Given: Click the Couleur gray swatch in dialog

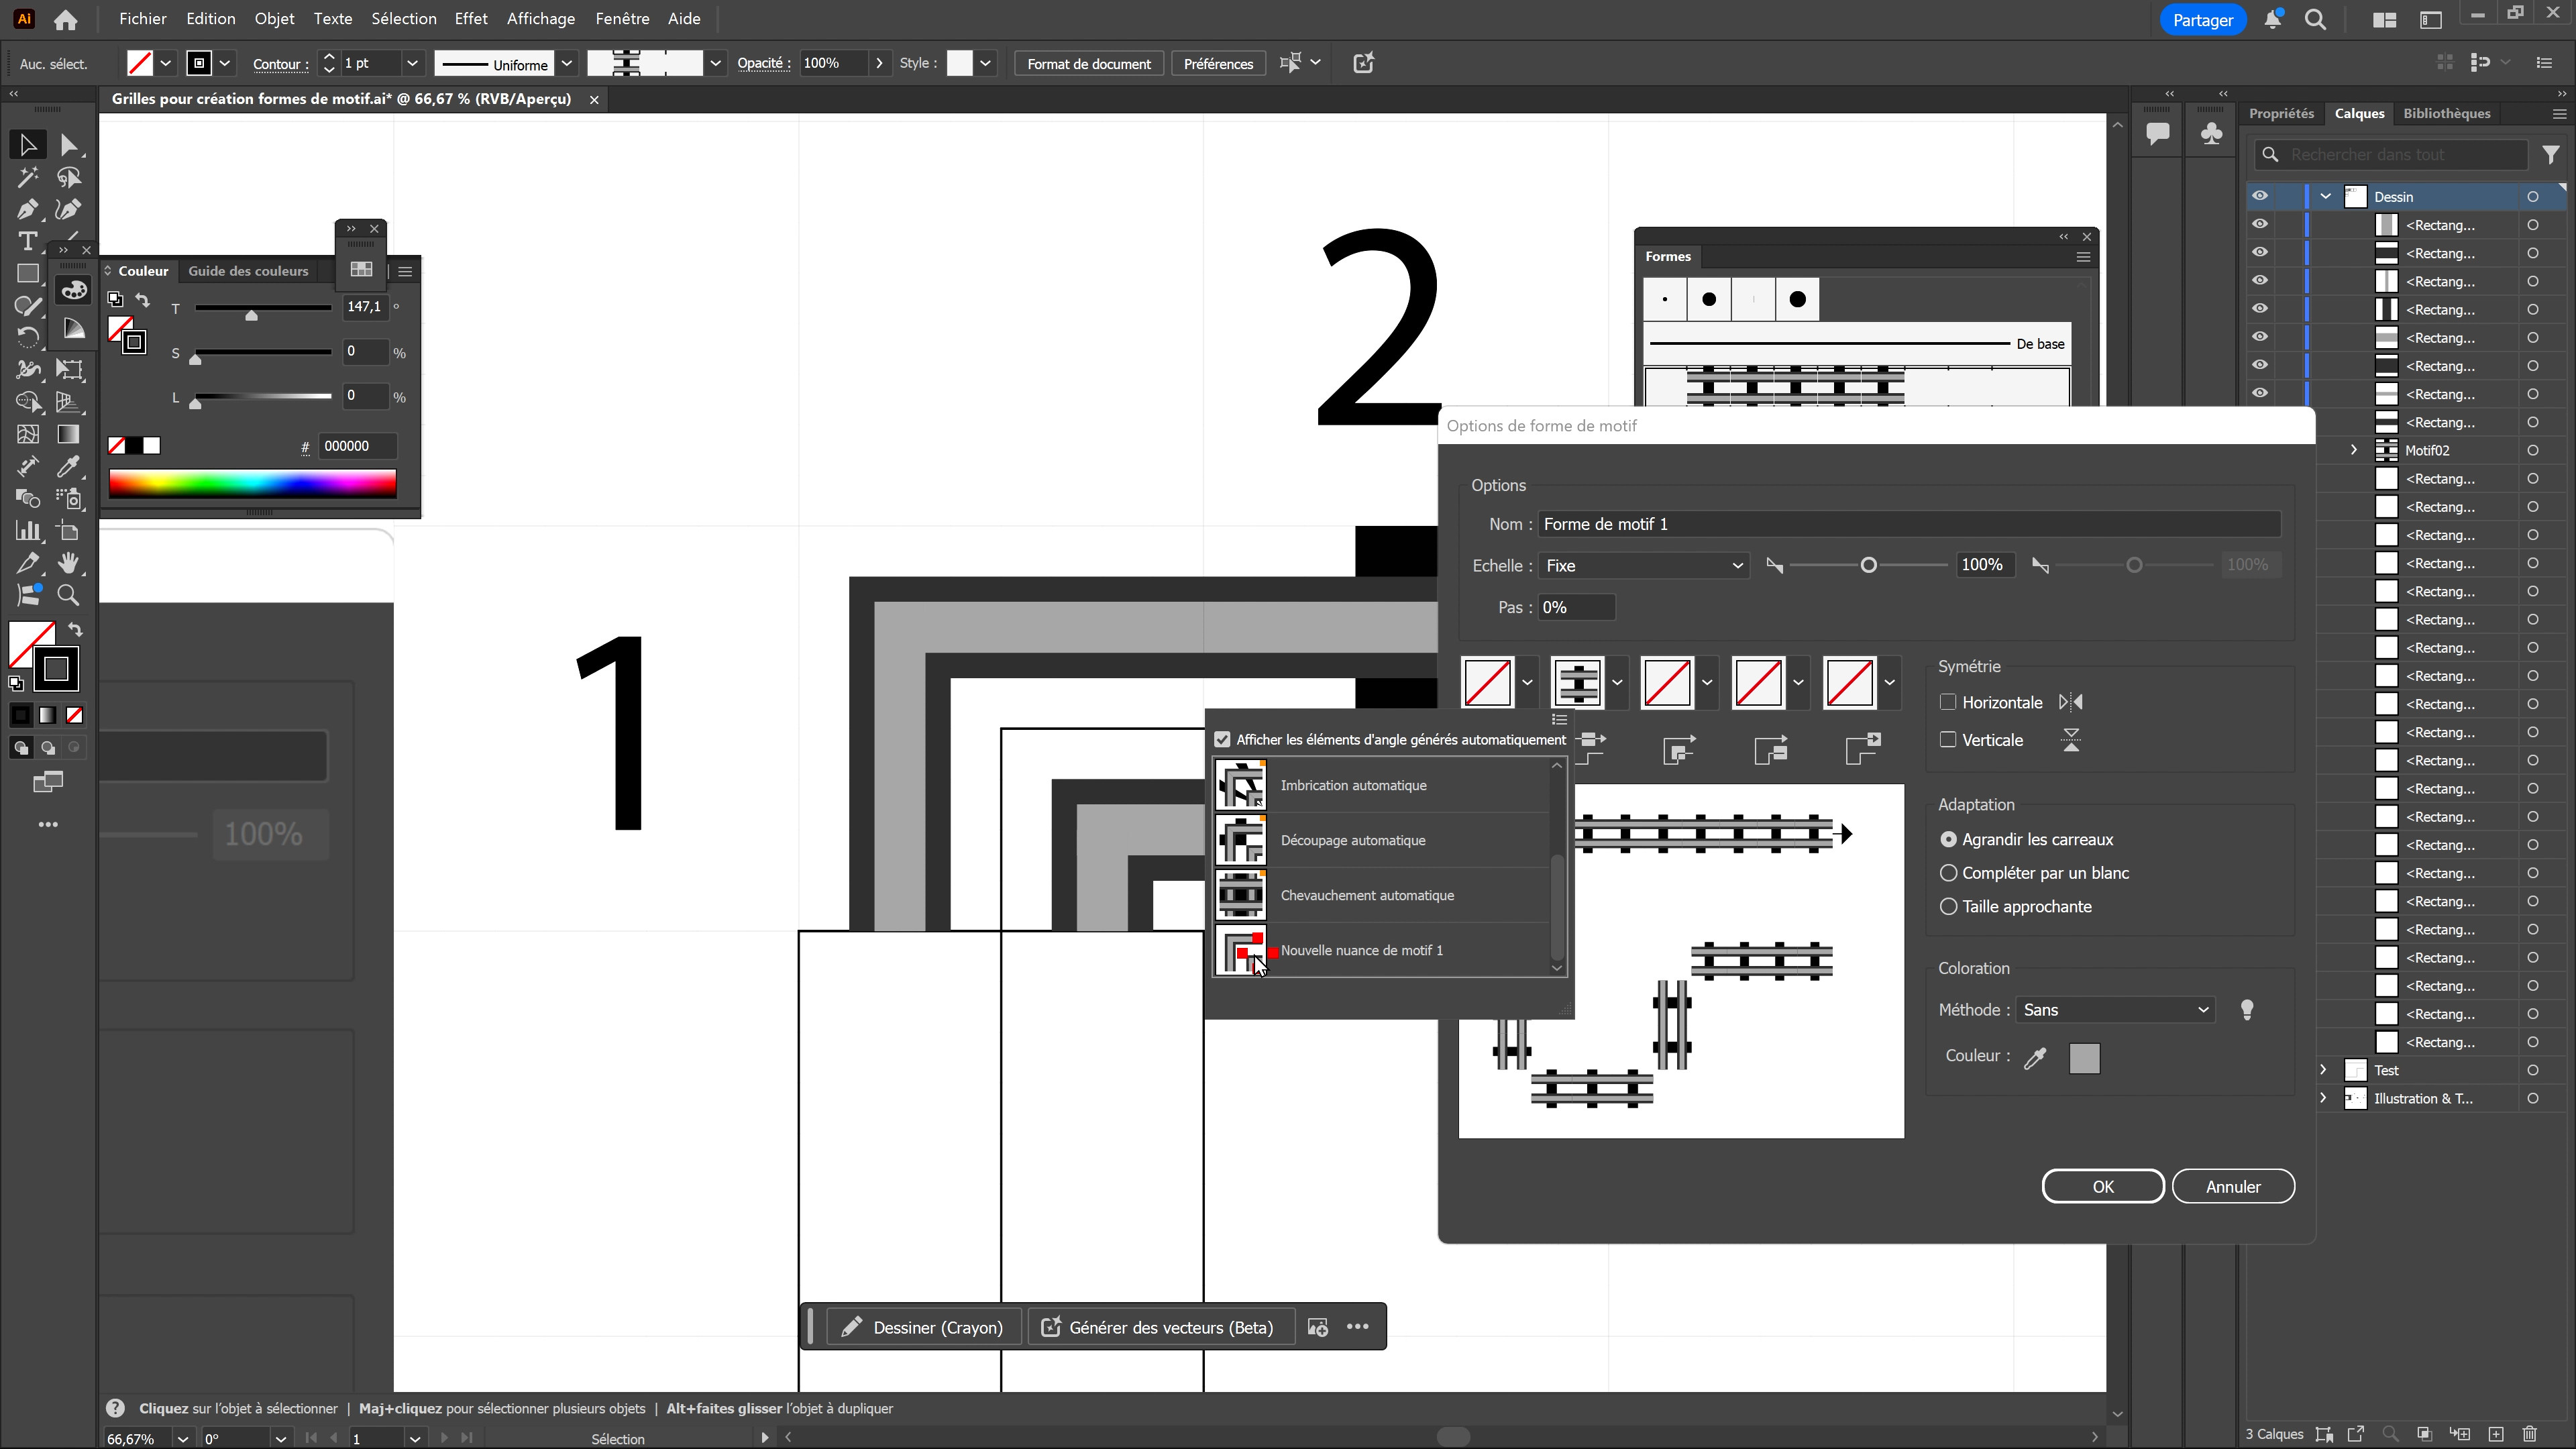Looking at the screenshot, I should 2084,1058.
